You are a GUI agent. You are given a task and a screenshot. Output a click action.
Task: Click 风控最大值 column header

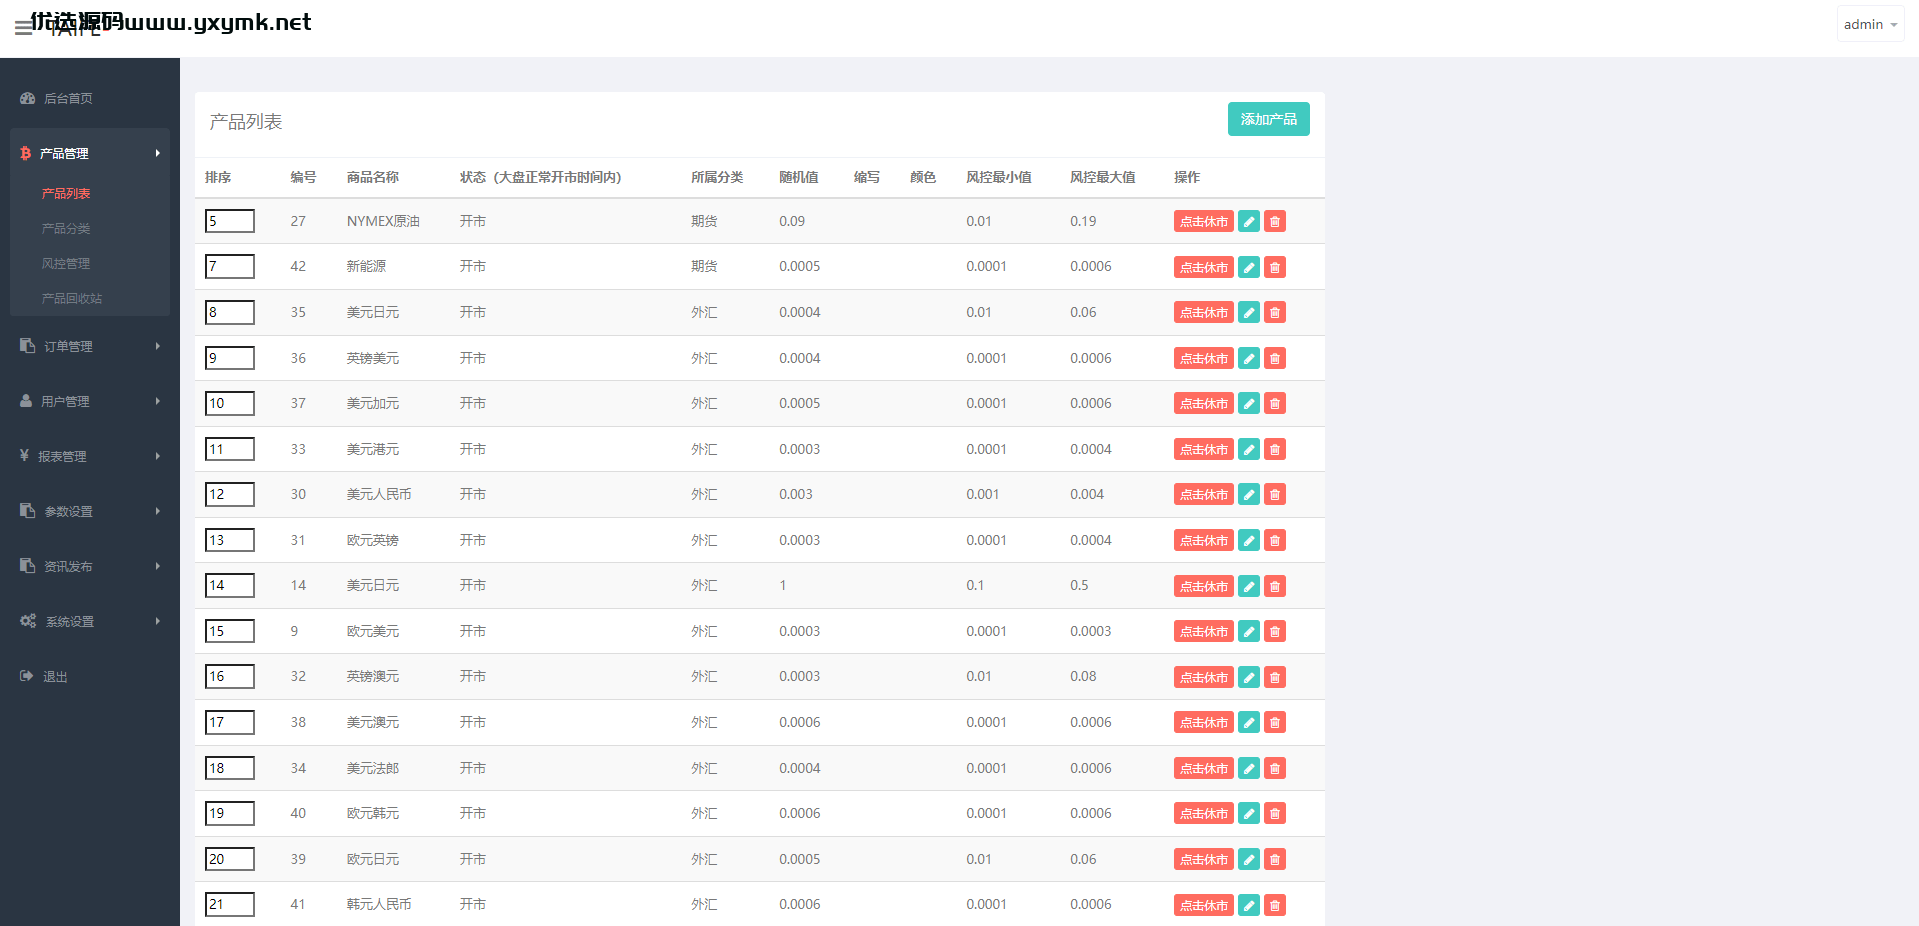point(1102,177)
